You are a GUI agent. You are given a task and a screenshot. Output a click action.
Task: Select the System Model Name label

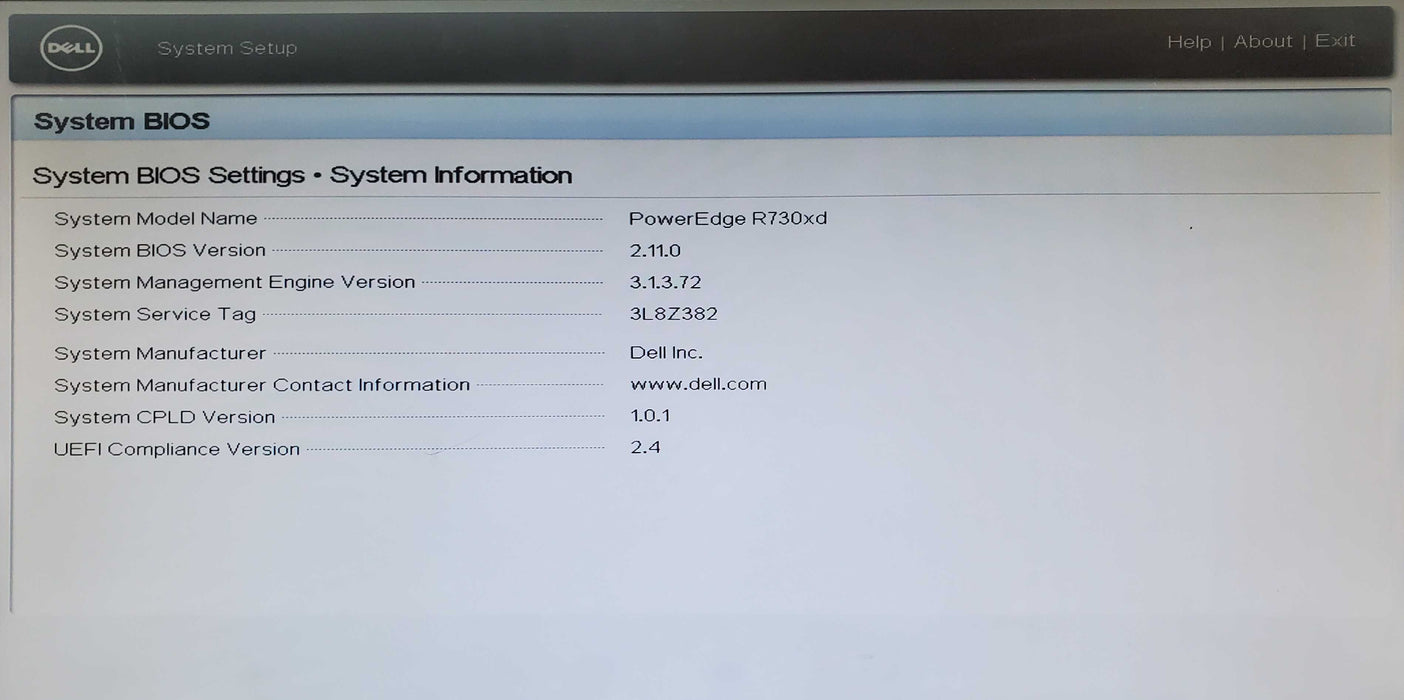(x=156, y=219)
